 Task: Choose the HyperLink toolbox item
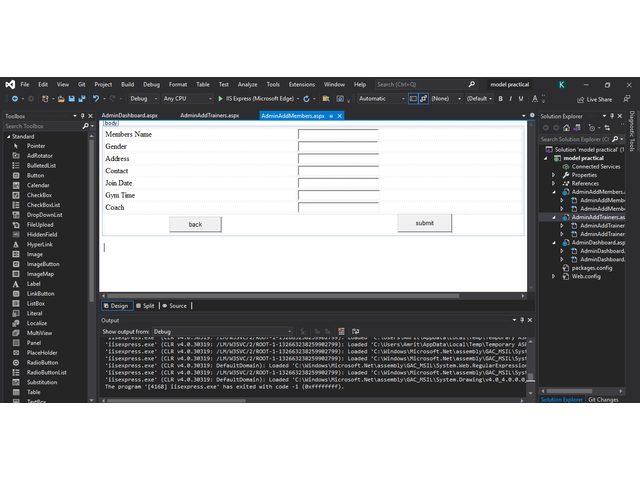[41, 244]
